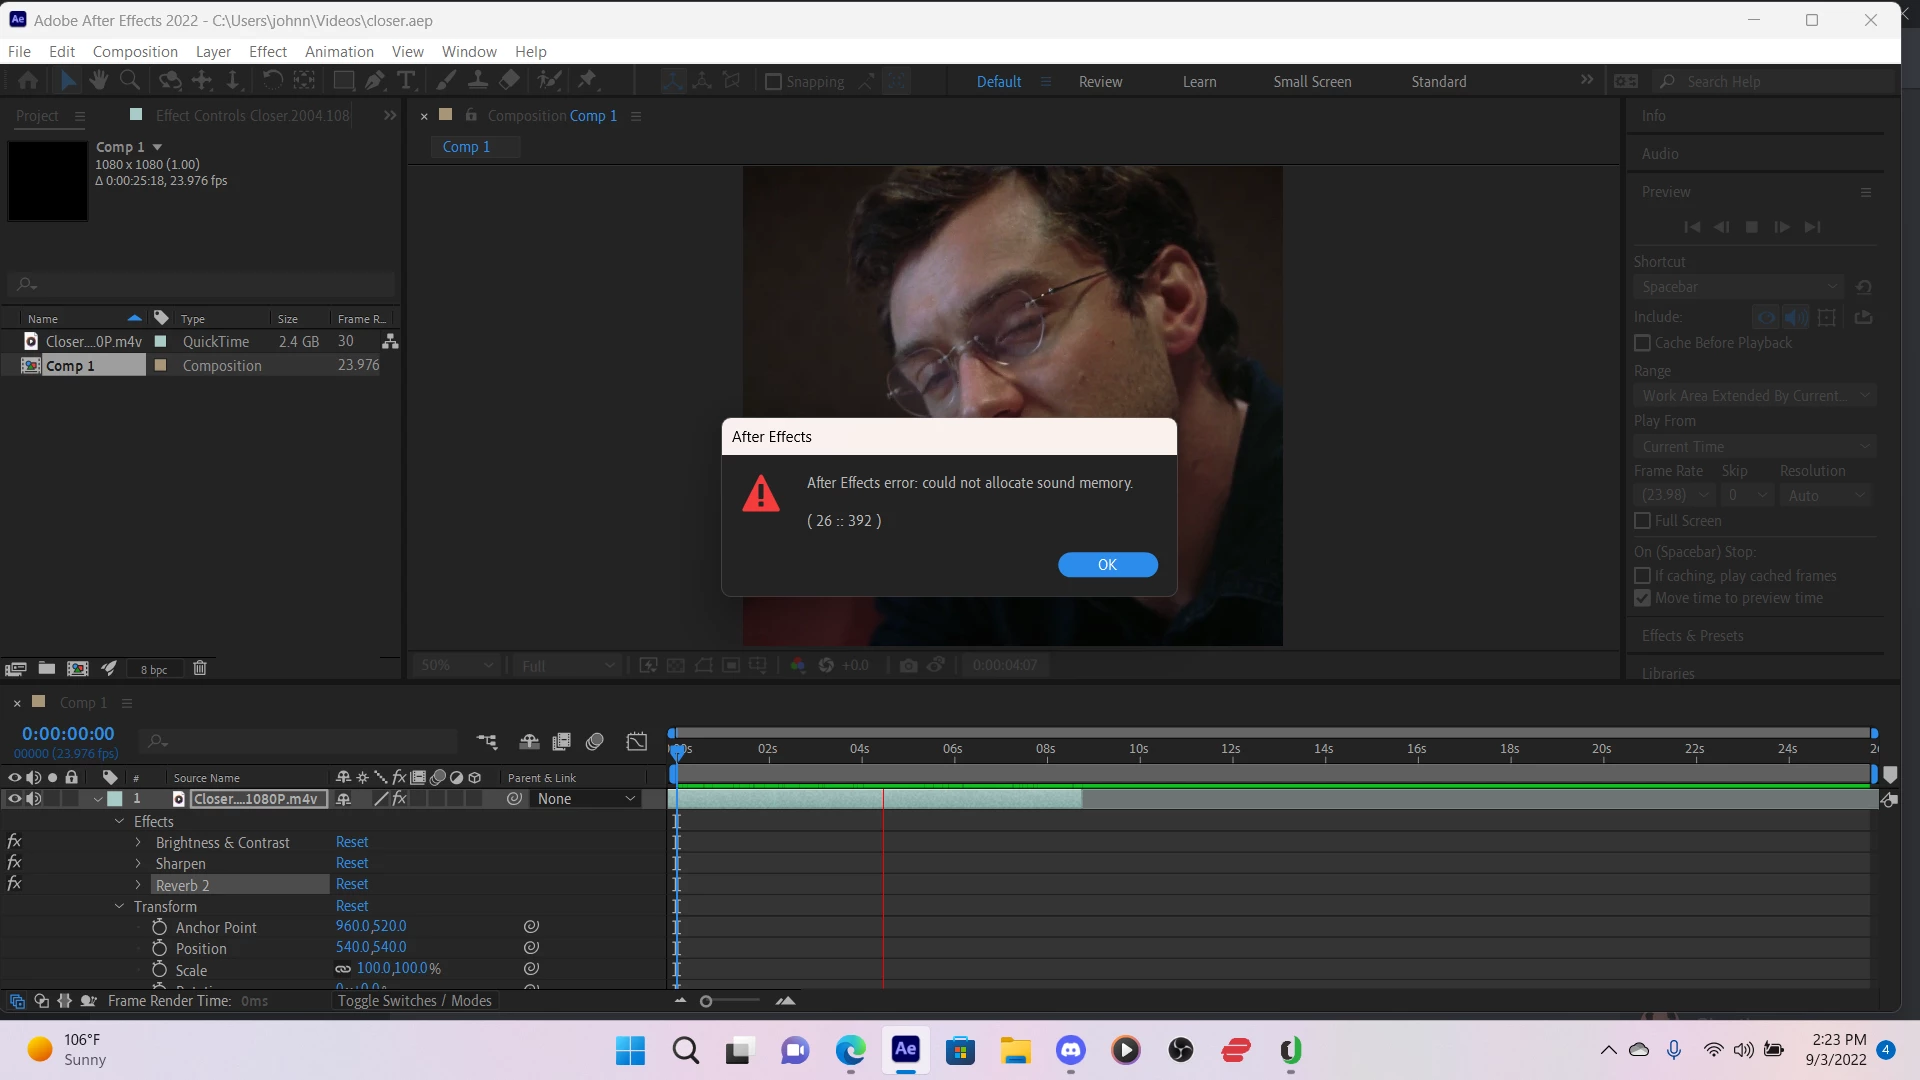1920x1080 pixels.
Task: Select the Puppet Pin tool
Action: tap(587, 81)
